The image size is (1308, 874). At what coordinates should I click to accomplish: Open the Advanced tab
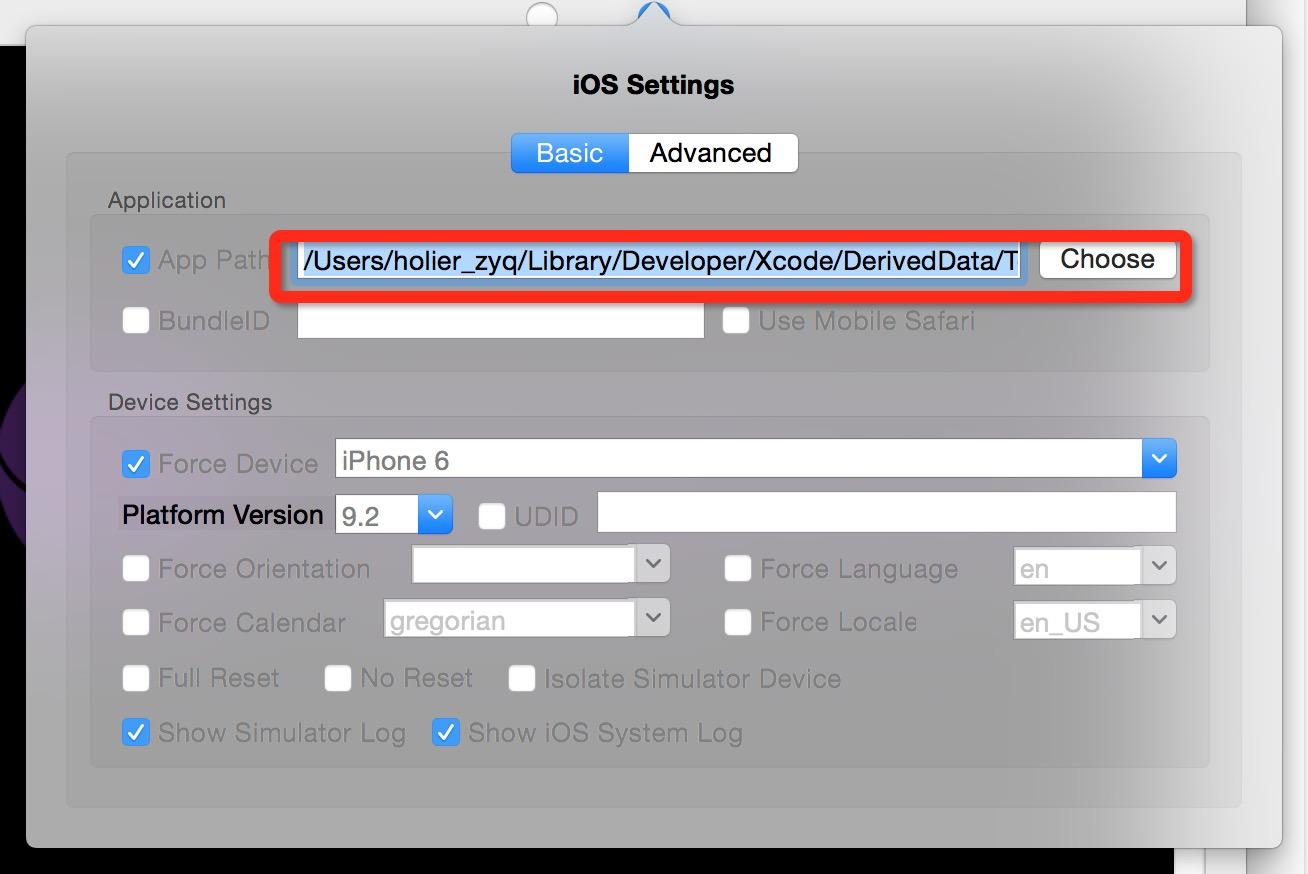(x=712, y=153)
